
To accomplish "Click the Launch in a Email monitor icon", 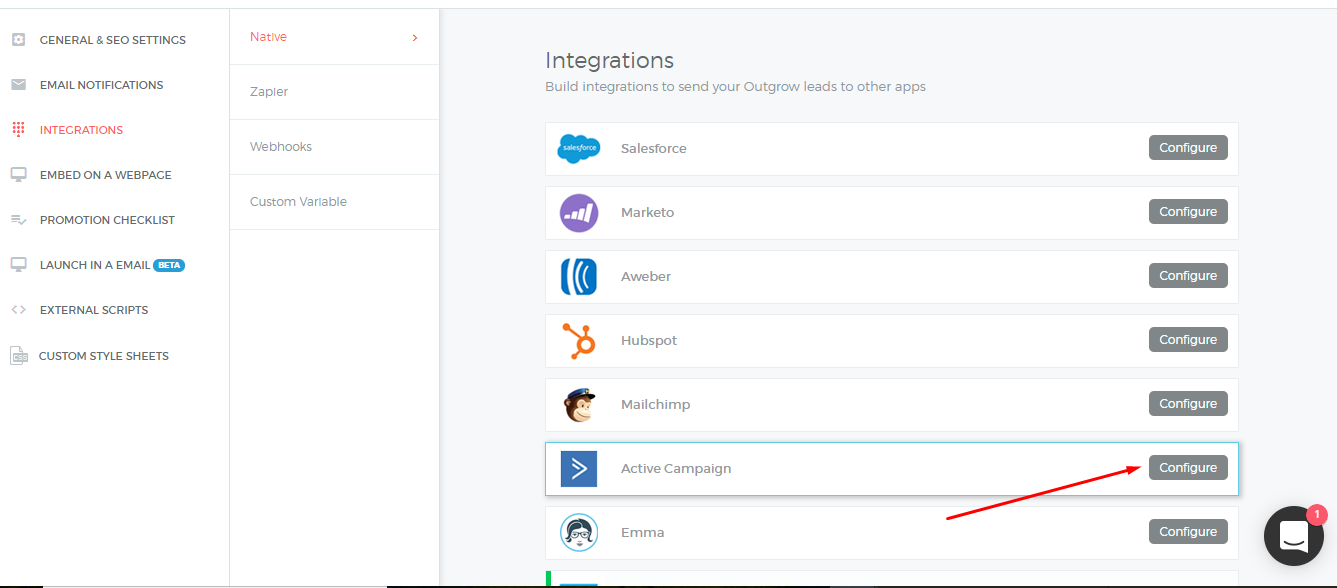I will (x=18, y=265).
